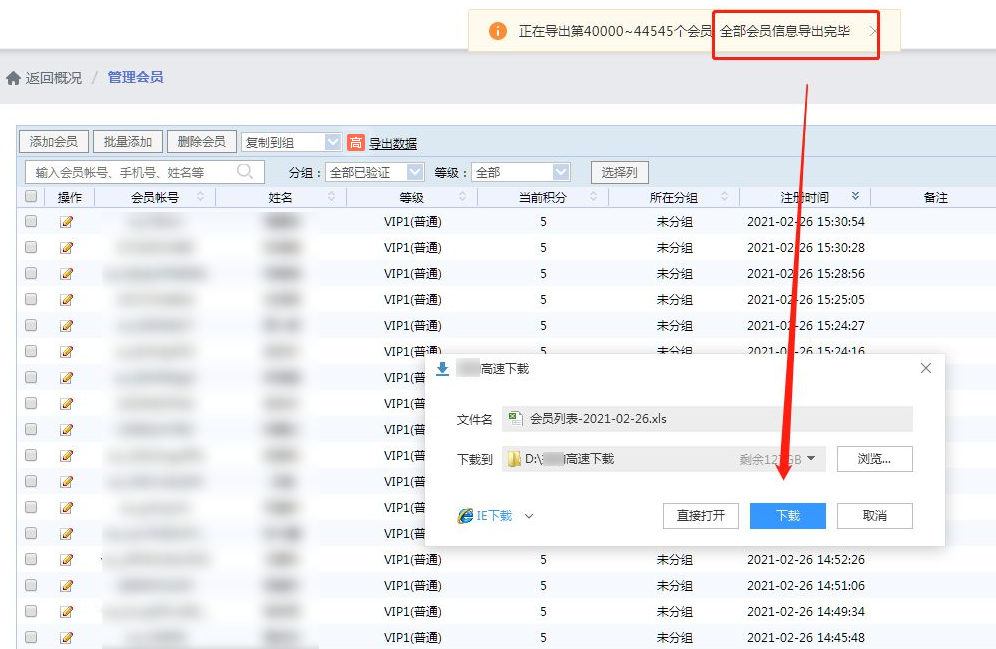The width and height of the screenshot is (996, 649).
Task: Tick the checkbox in the last visible row
Action: point(31,637)
